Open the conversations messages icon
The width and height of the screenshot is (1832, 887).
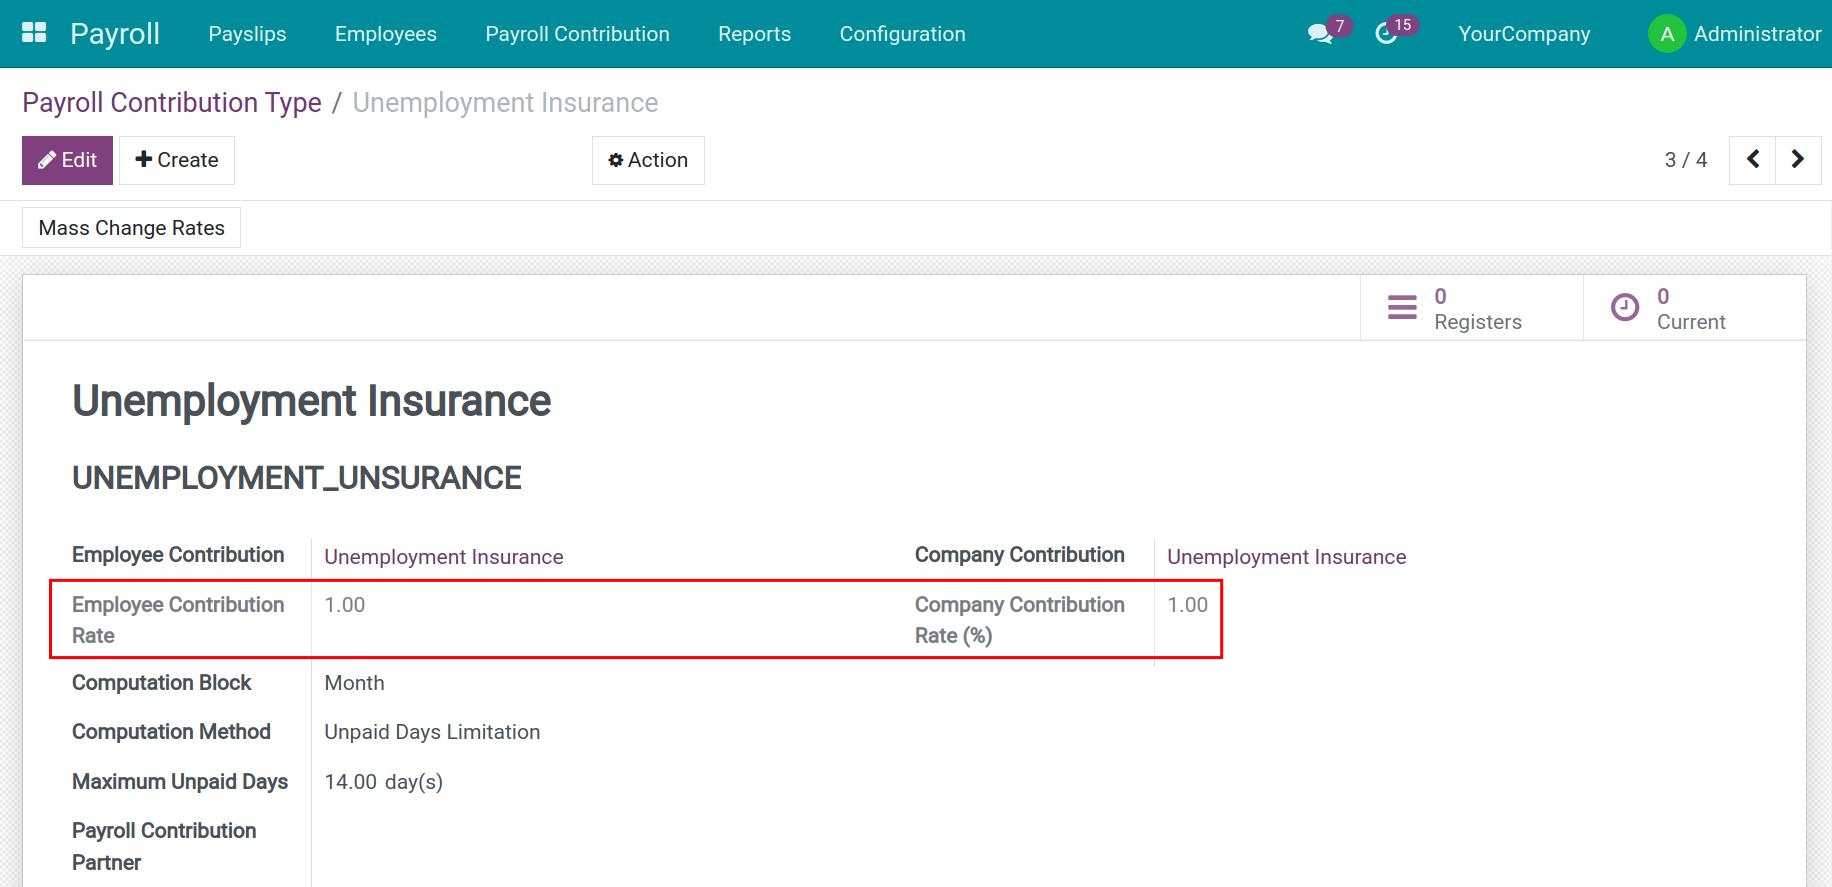click(1320, 34)
